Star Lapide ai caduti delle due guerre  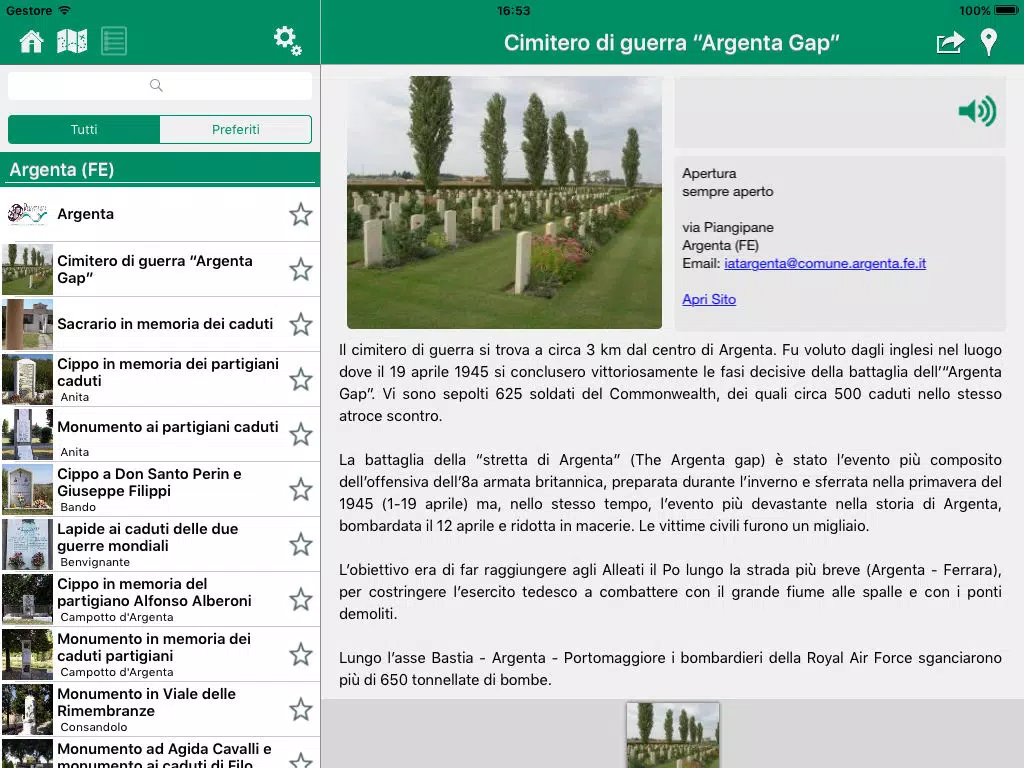[300, 544]
